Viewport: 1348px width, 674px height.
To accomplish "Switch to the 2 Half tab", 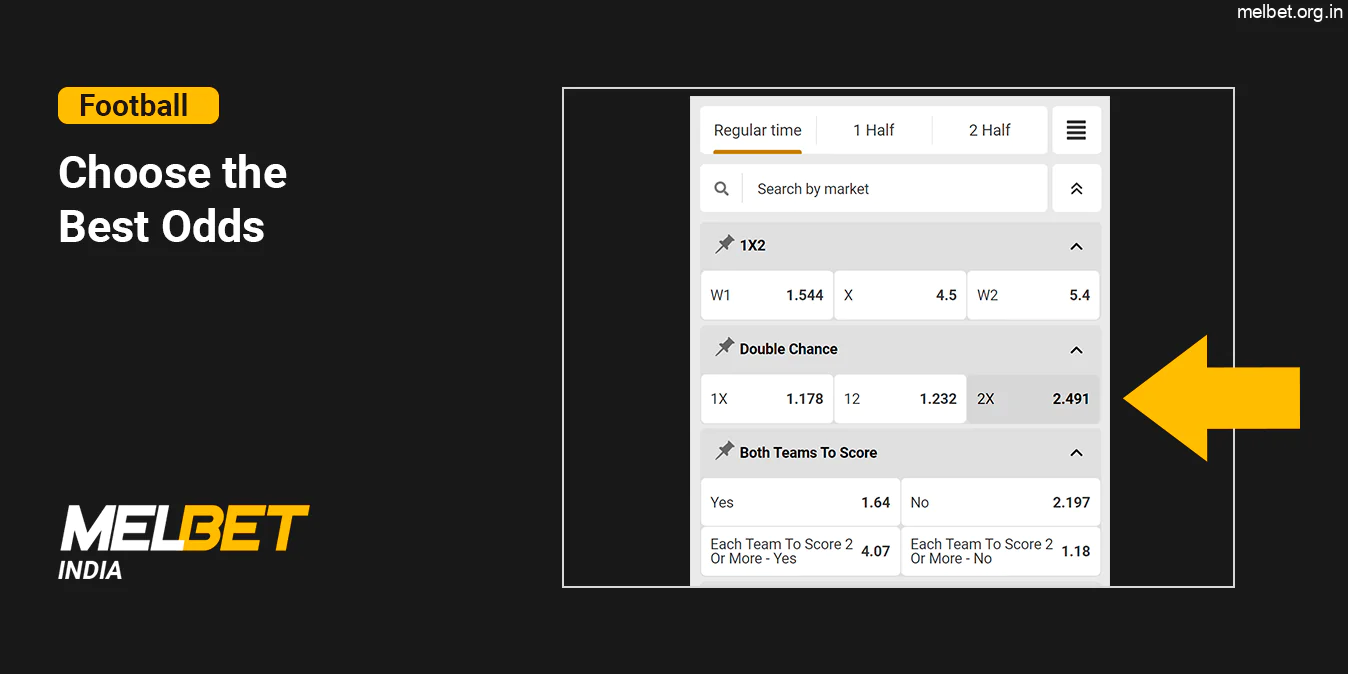I will (x=989, y=130).
